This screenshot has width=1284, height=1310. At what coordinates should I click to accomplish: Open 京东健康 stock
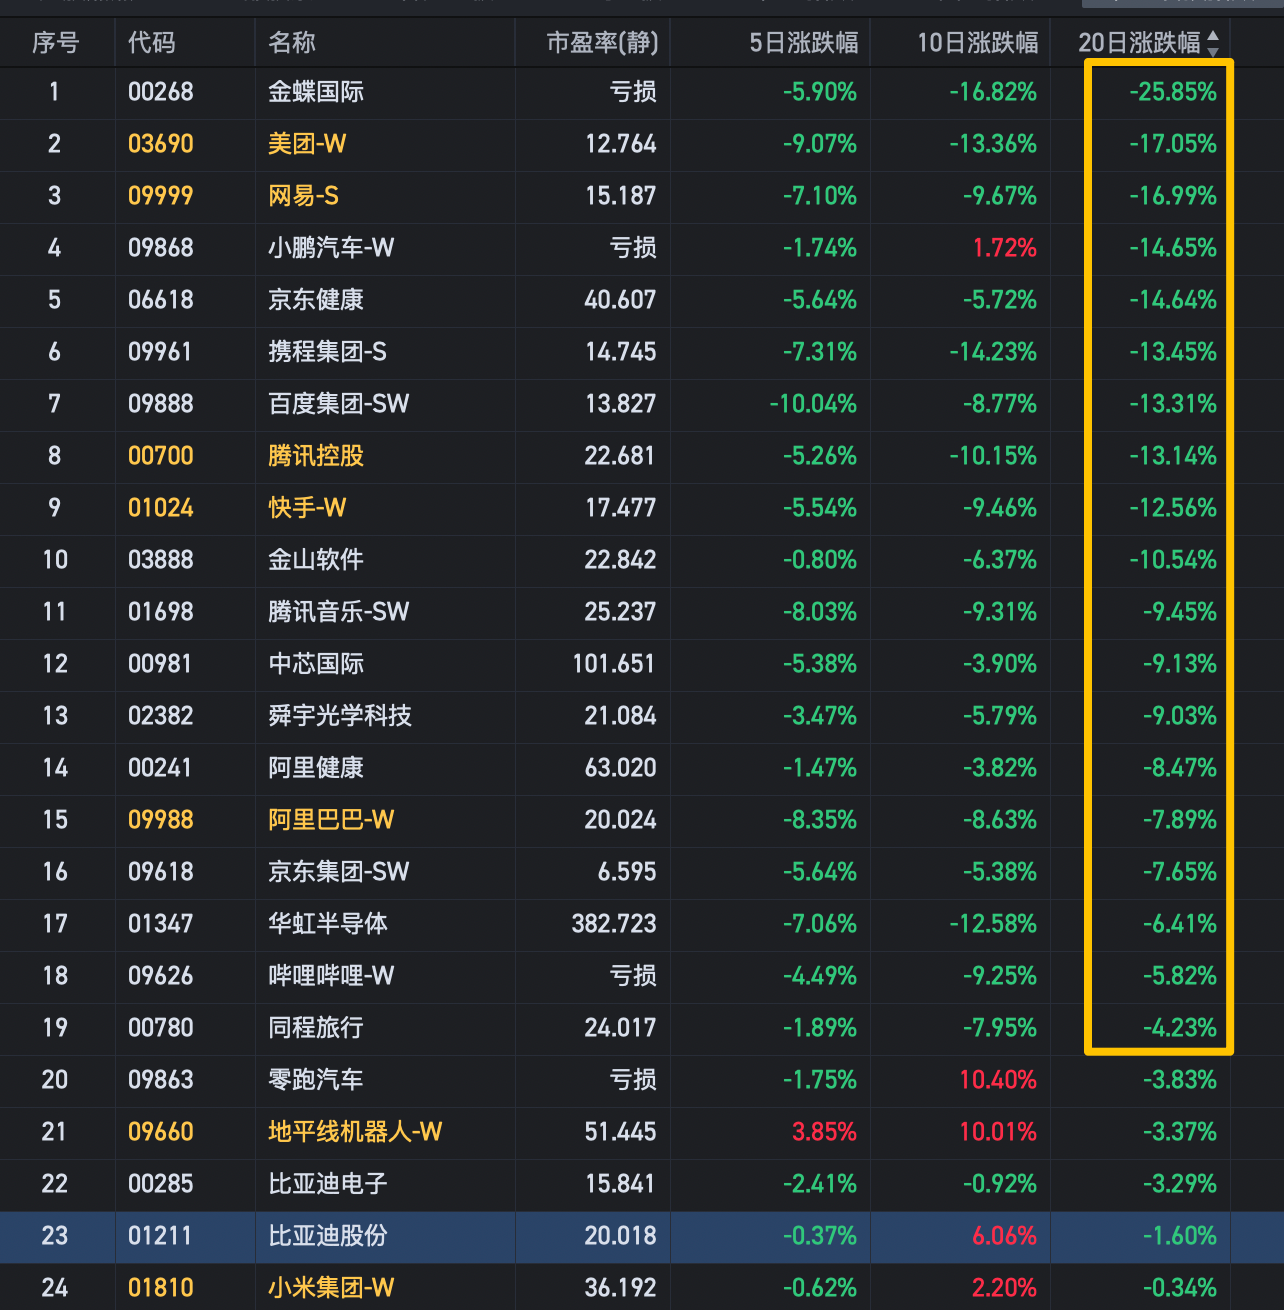316,300
